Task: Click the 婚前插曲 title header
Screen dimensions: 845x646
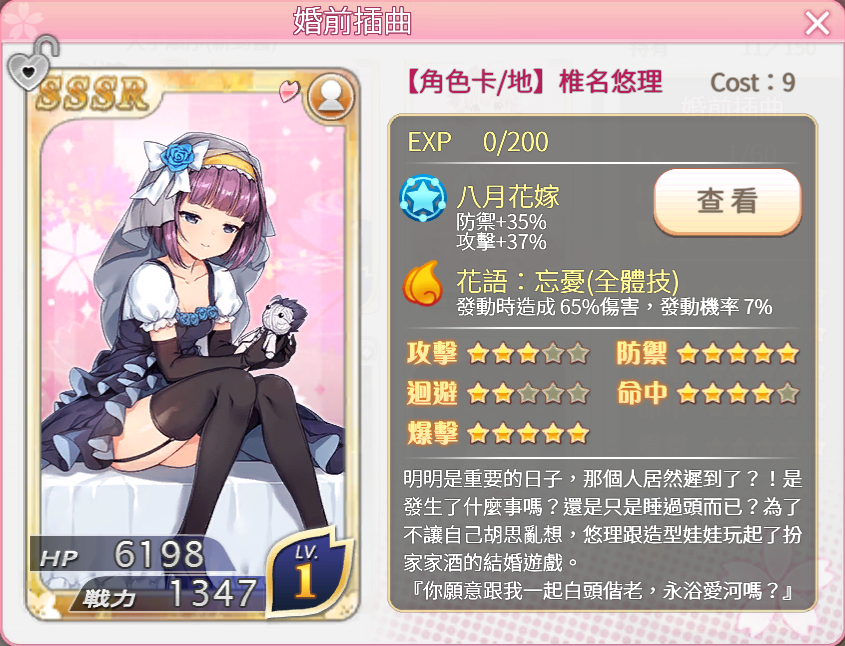Action: [352, 22]
